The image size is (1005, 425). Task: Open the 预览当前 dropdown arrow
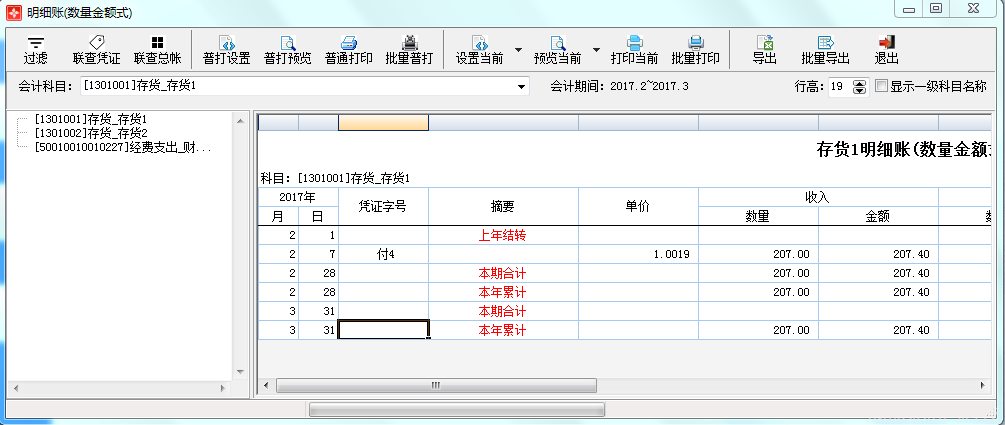597,49
